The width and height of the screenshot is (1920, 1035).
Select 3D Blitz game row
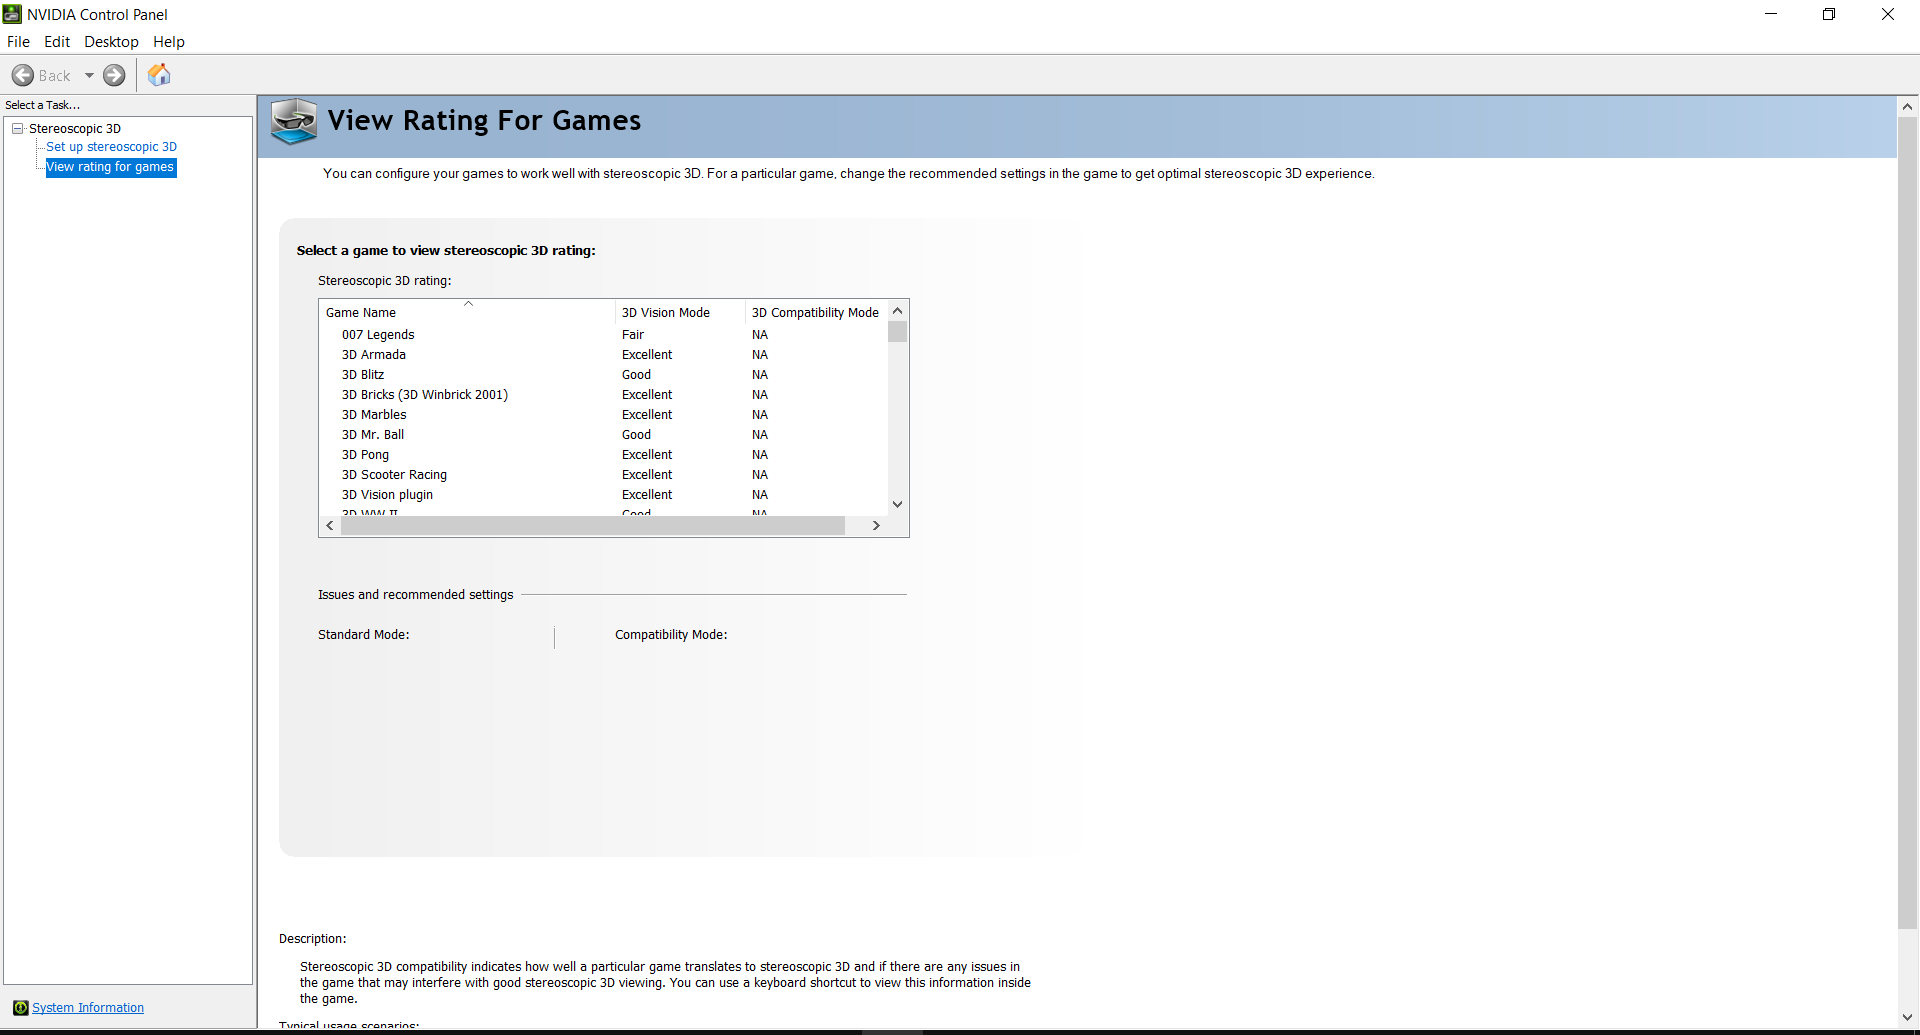point(604,375)
